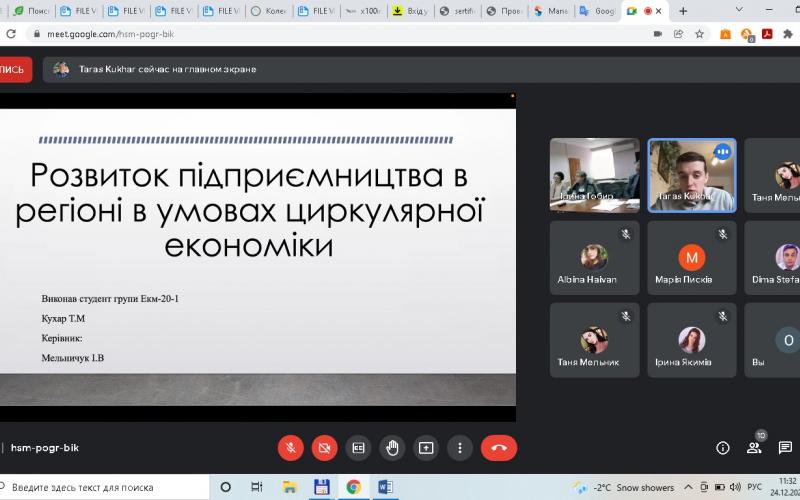Screen dimensions: 800x500
Task: Switch to the Поиск tab
Action: click(x=32, y=11)
